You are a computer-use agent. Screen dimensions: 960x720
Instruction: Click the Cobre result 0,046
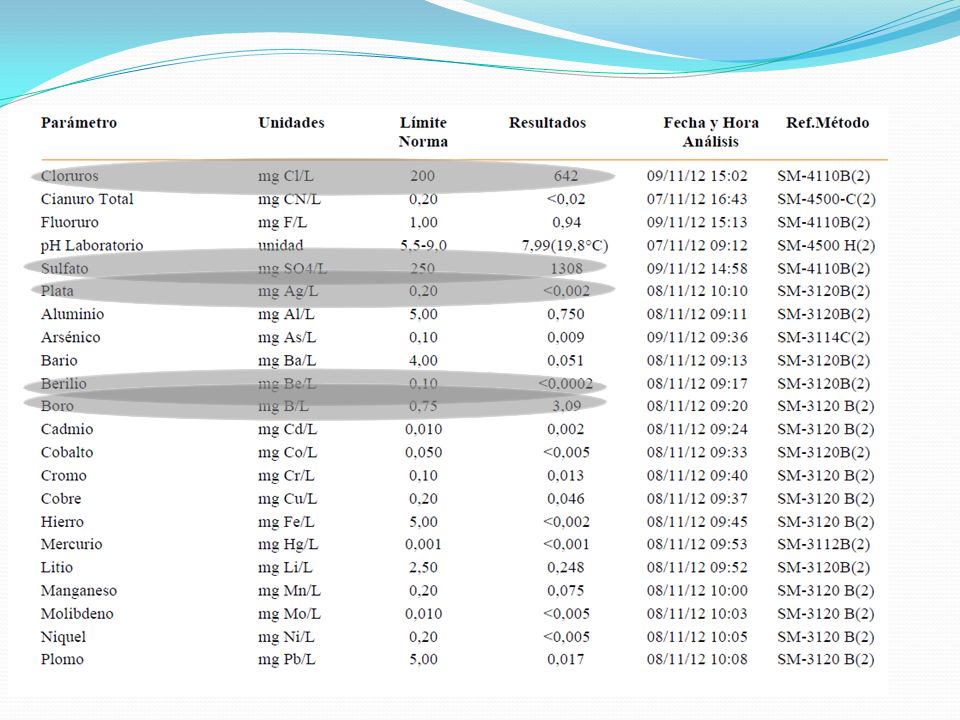pyautogui.click(x=566, y=499)
